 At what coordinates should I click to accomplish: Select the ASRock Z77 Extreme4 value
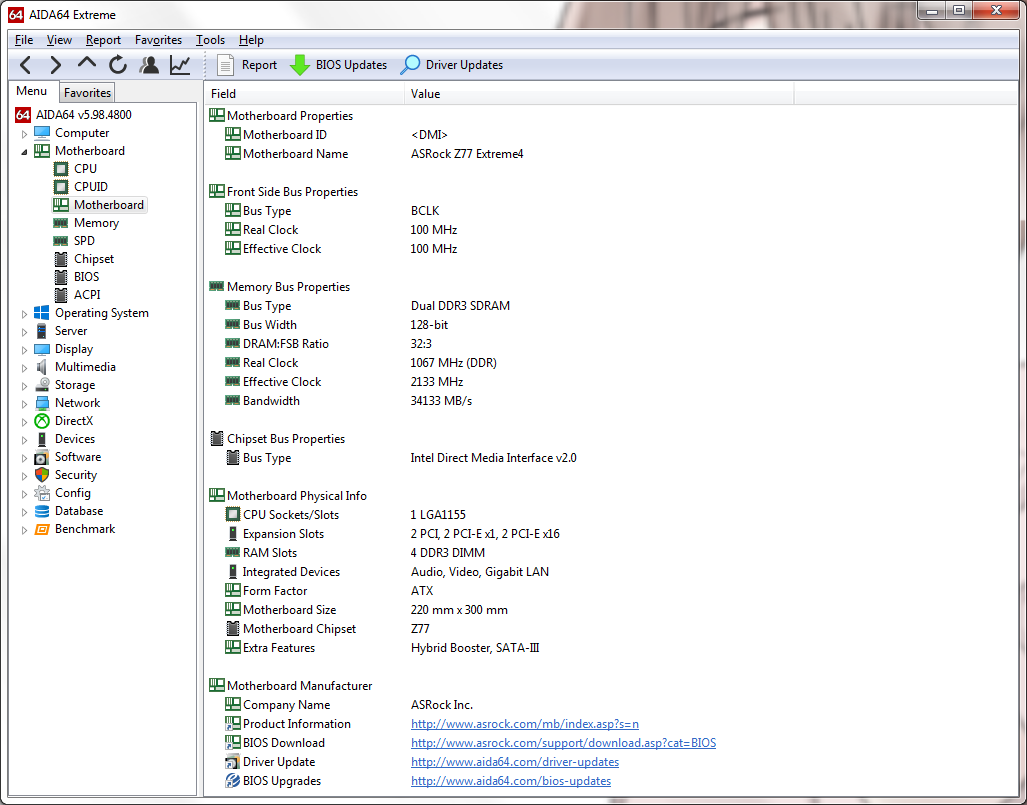pos(467,154)
